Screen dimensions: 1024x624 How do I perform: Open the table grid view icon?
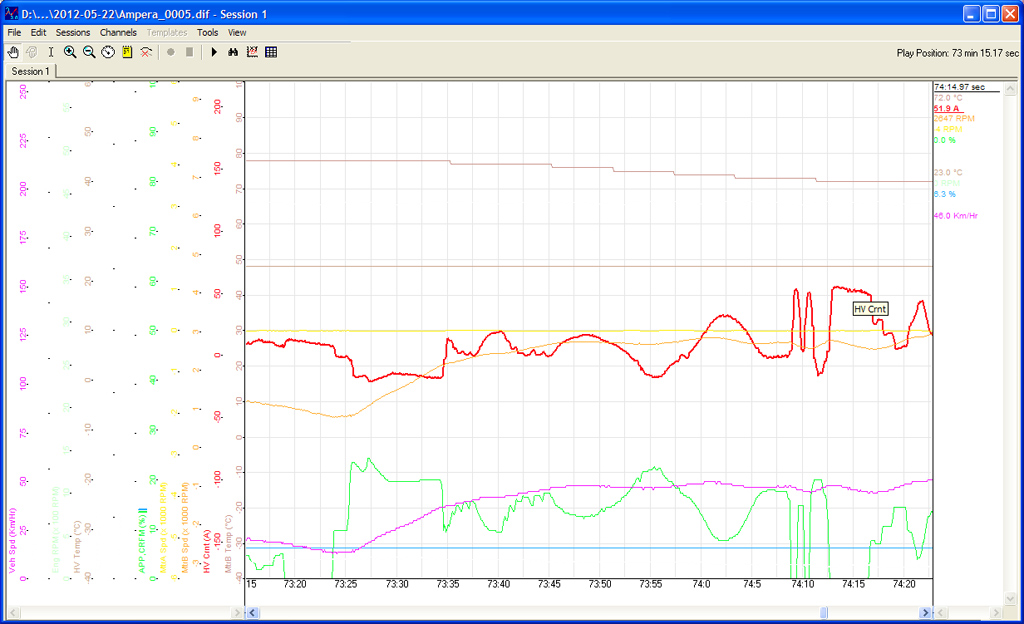coord(271,52)
